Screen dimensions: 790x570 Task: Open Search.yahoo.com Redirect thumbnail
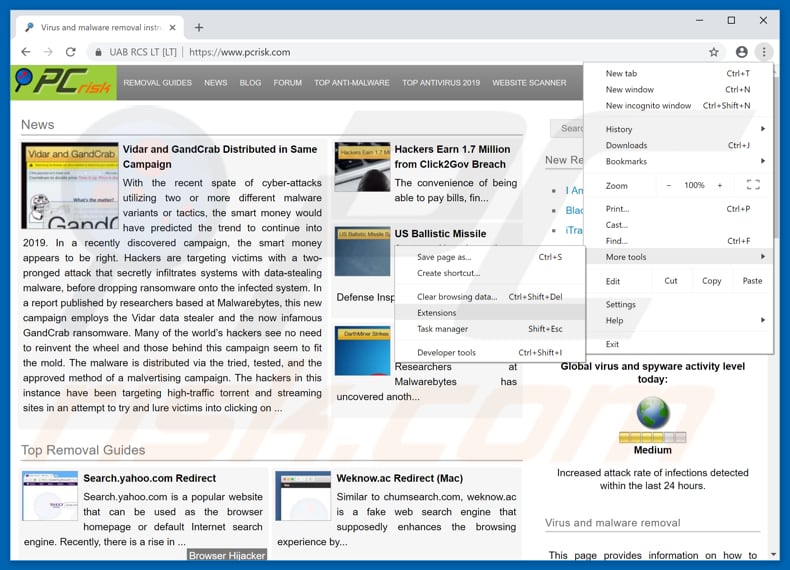[50, 496]
